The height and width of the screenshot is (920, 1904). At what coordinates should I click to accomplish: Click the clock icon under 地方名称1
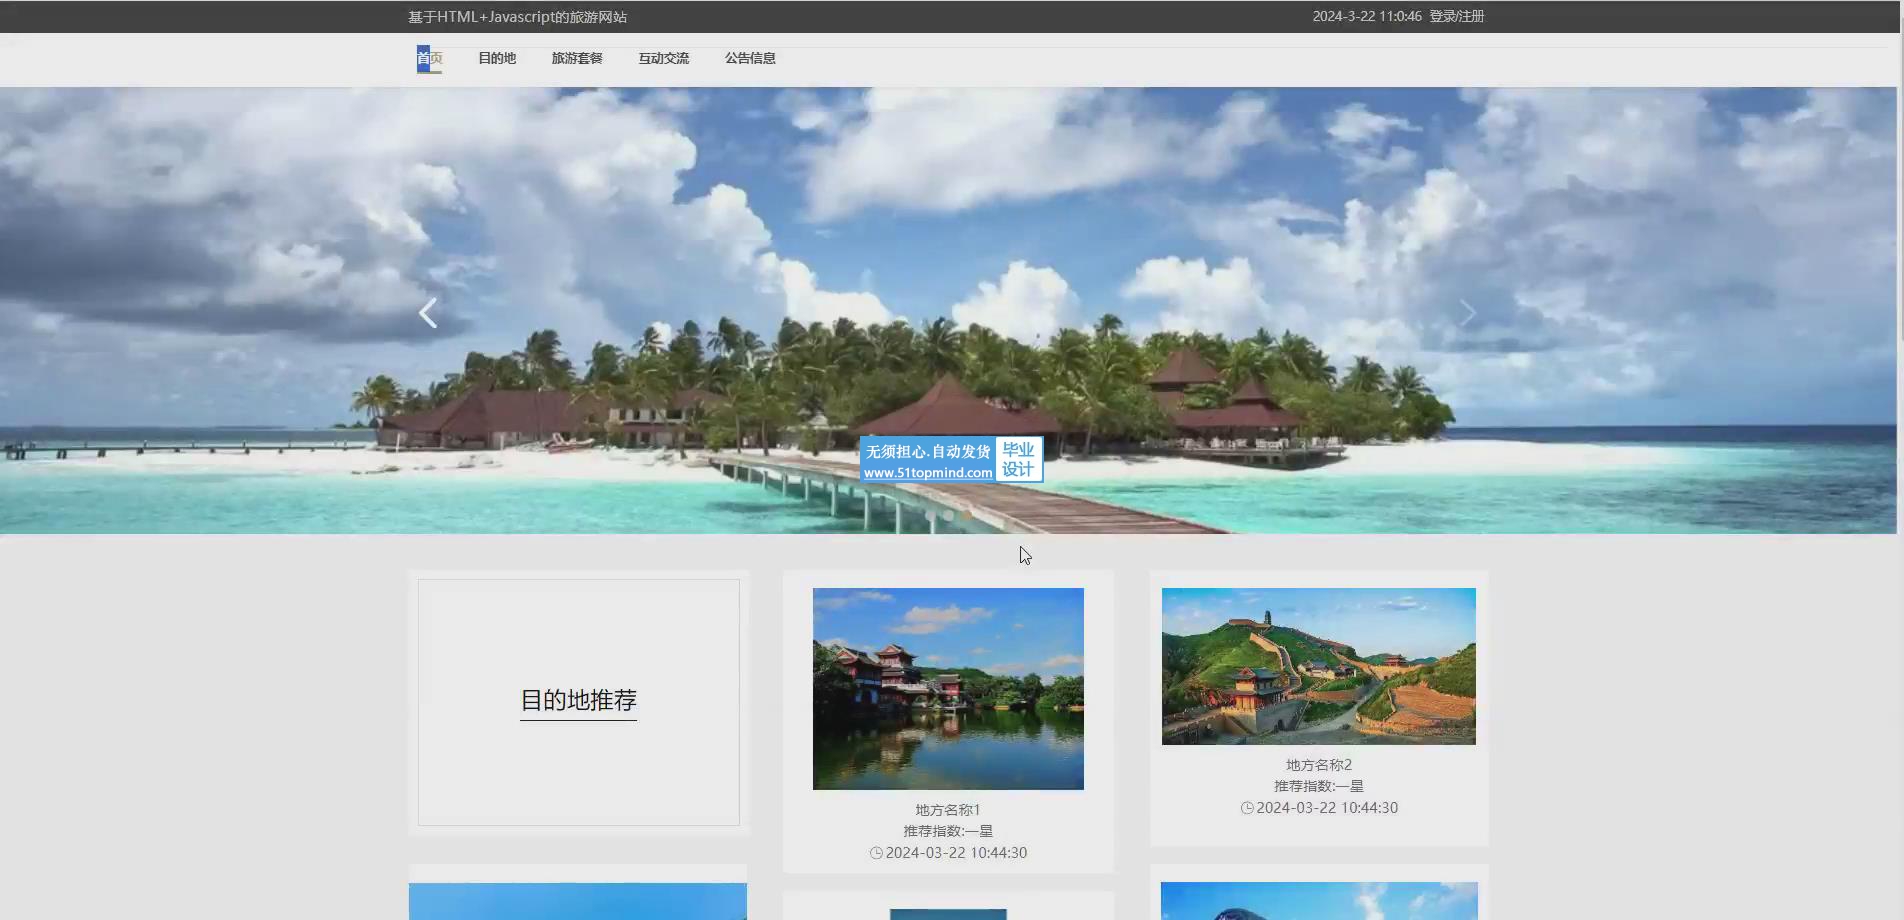[x=876, y=853]
